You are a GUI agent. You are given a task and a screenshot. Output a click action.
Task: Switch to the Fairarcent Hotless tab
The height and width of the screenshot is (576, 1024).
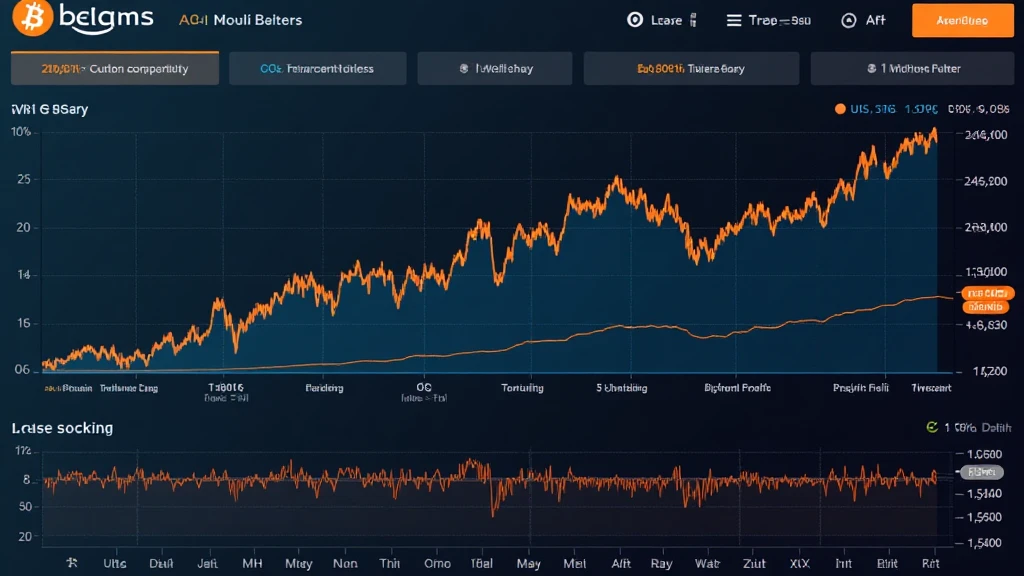[317, 69]
